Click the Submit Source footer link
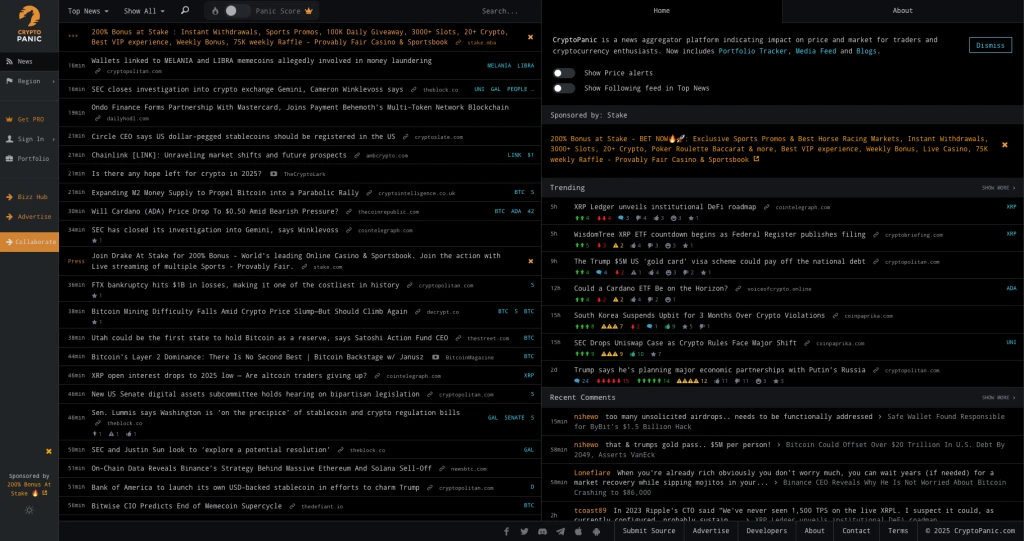The width and height of the screenshot is (1024, 541). (649, 531)
